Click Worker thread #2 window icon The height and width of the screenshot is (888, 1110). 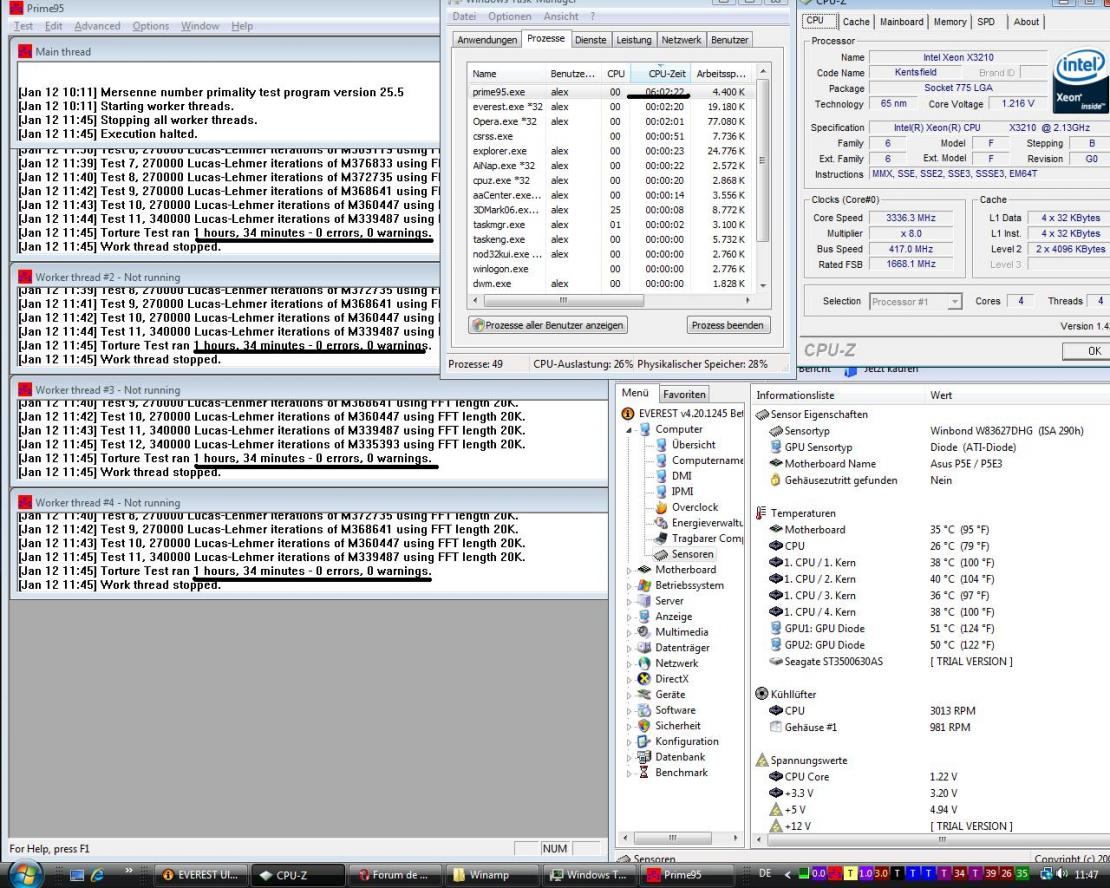[x=25, y=277]
